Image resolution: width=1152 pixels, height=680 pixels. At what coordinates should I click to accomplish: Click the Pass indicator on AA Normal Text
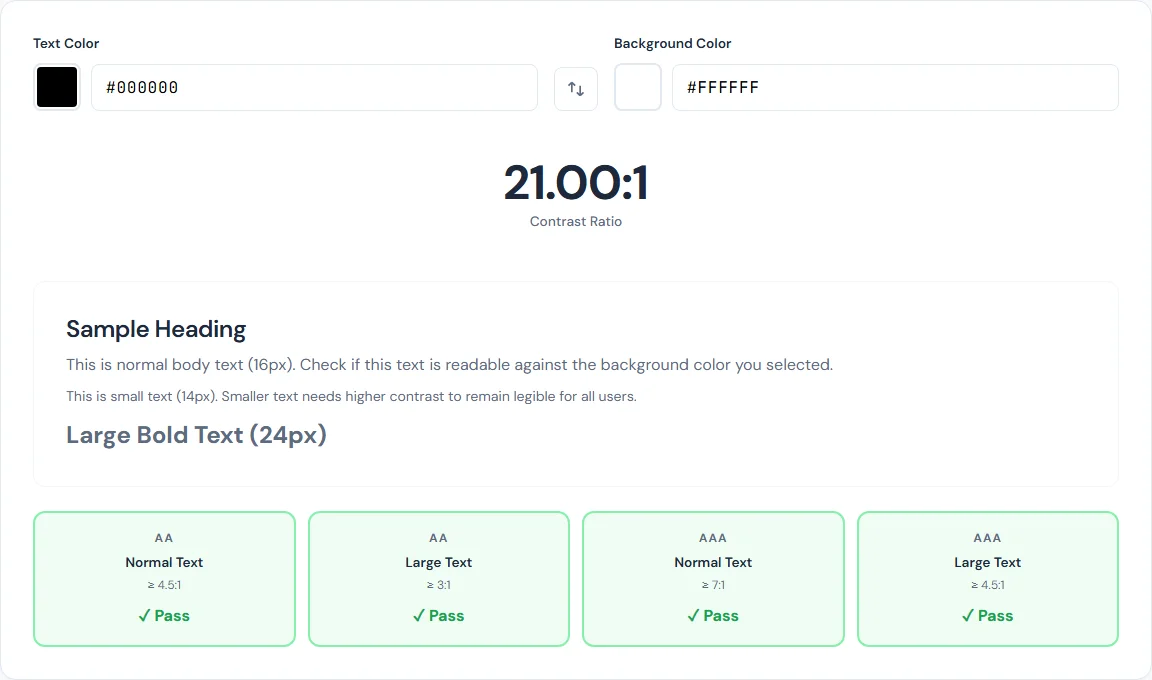[164, 616]
